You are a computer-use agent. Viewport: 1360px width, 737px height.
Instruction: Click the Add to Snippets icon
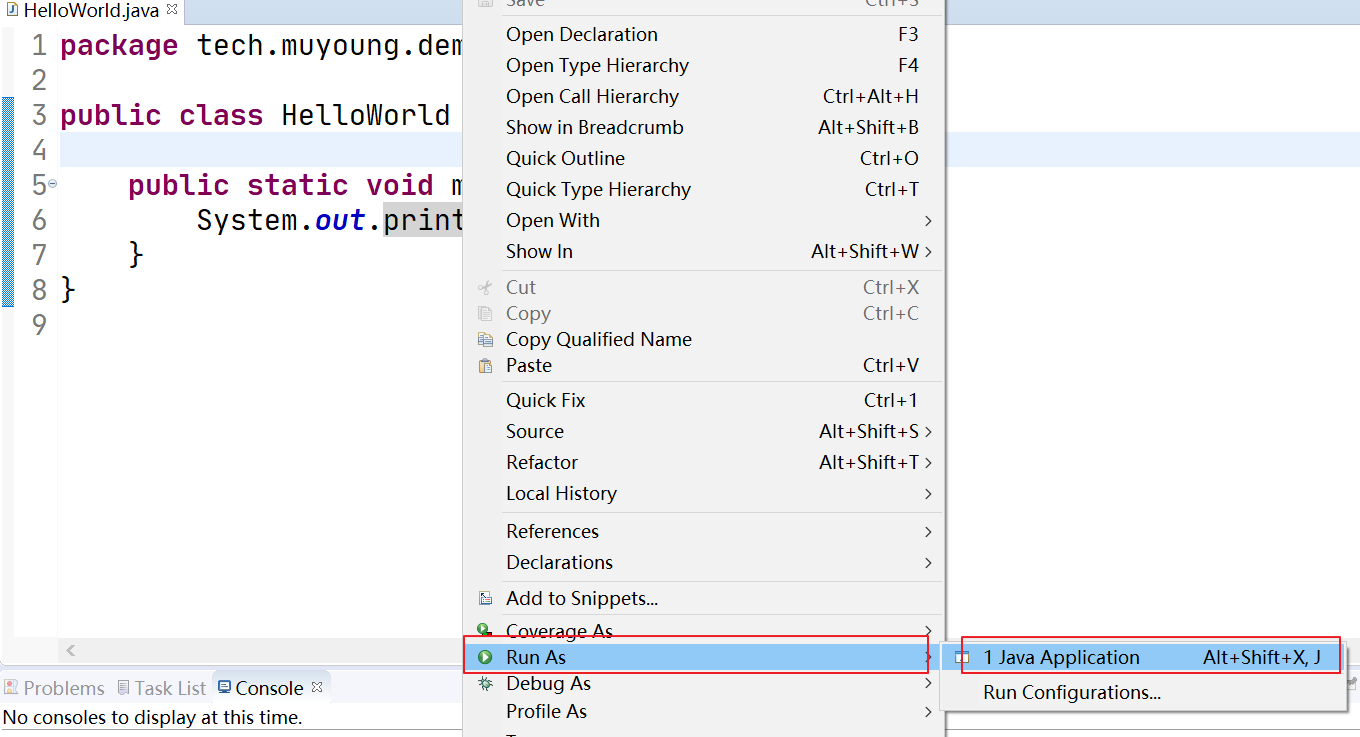pos(485,599)
